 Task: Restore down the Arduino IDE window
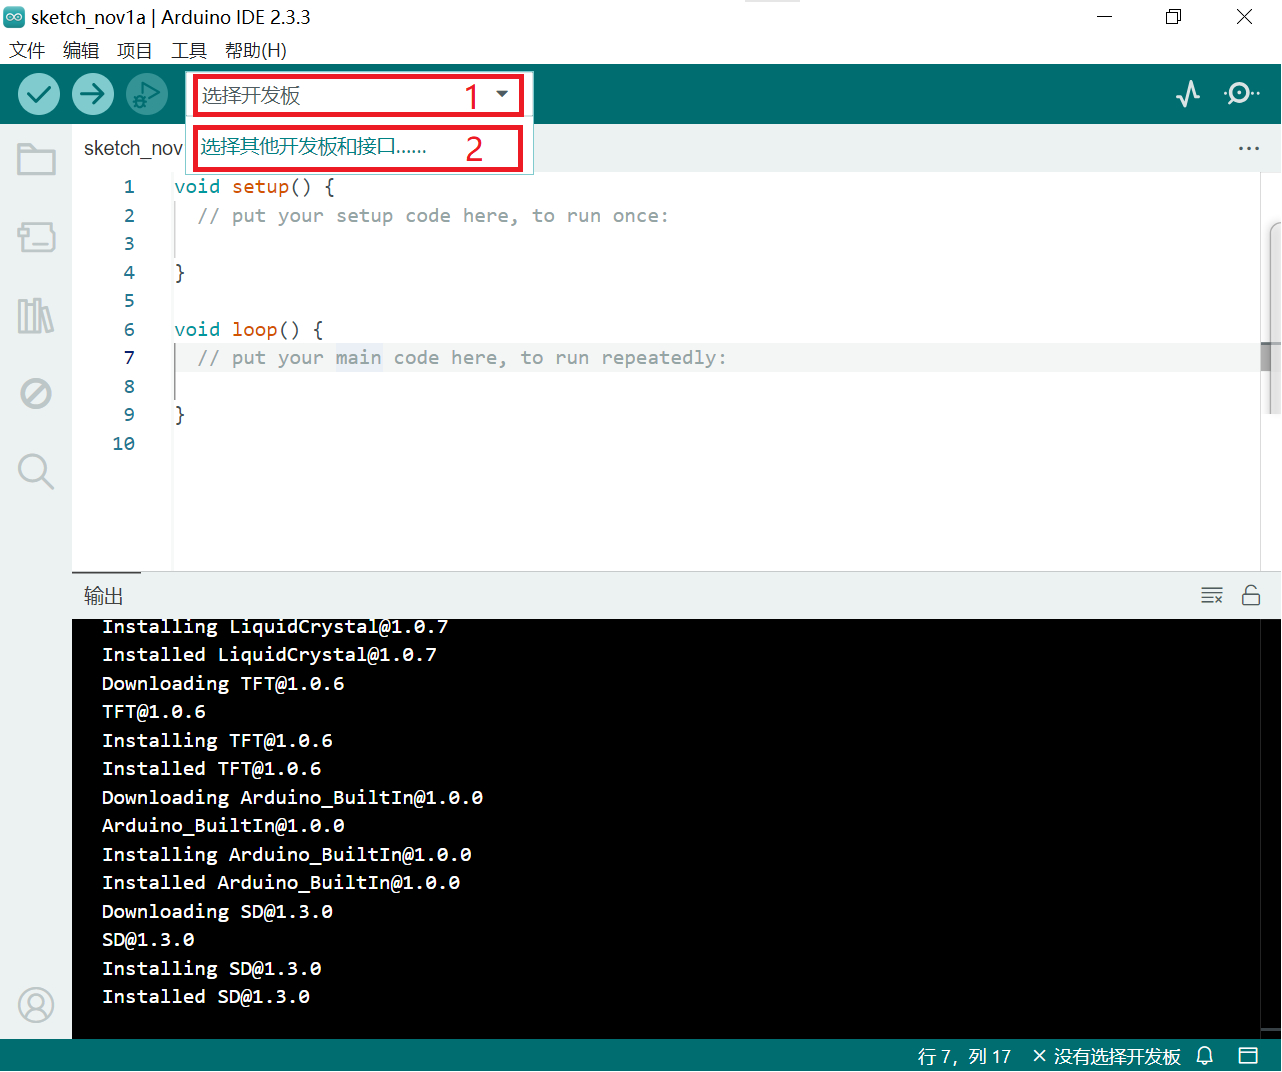point(1174,17)
